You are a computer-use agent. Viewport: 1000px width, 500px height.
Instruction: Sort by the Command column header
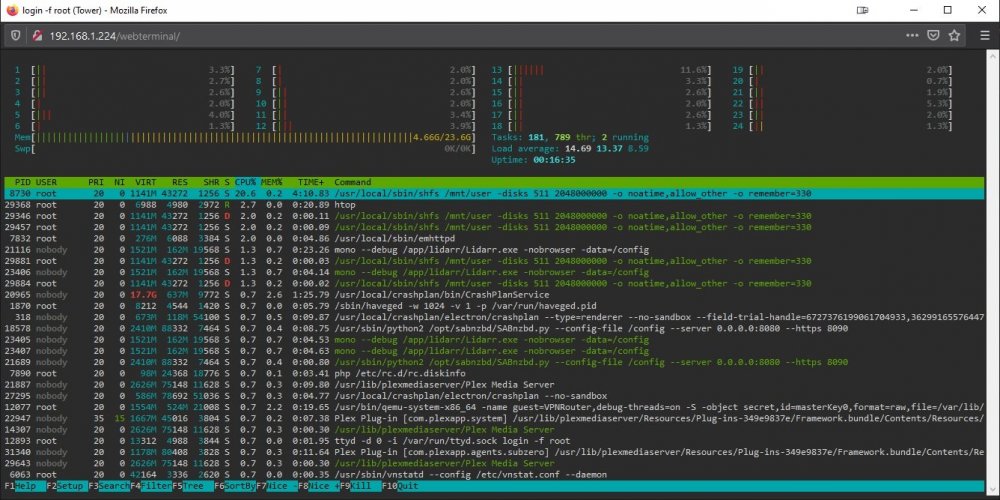pyautogui.click(x=353, y=182)
